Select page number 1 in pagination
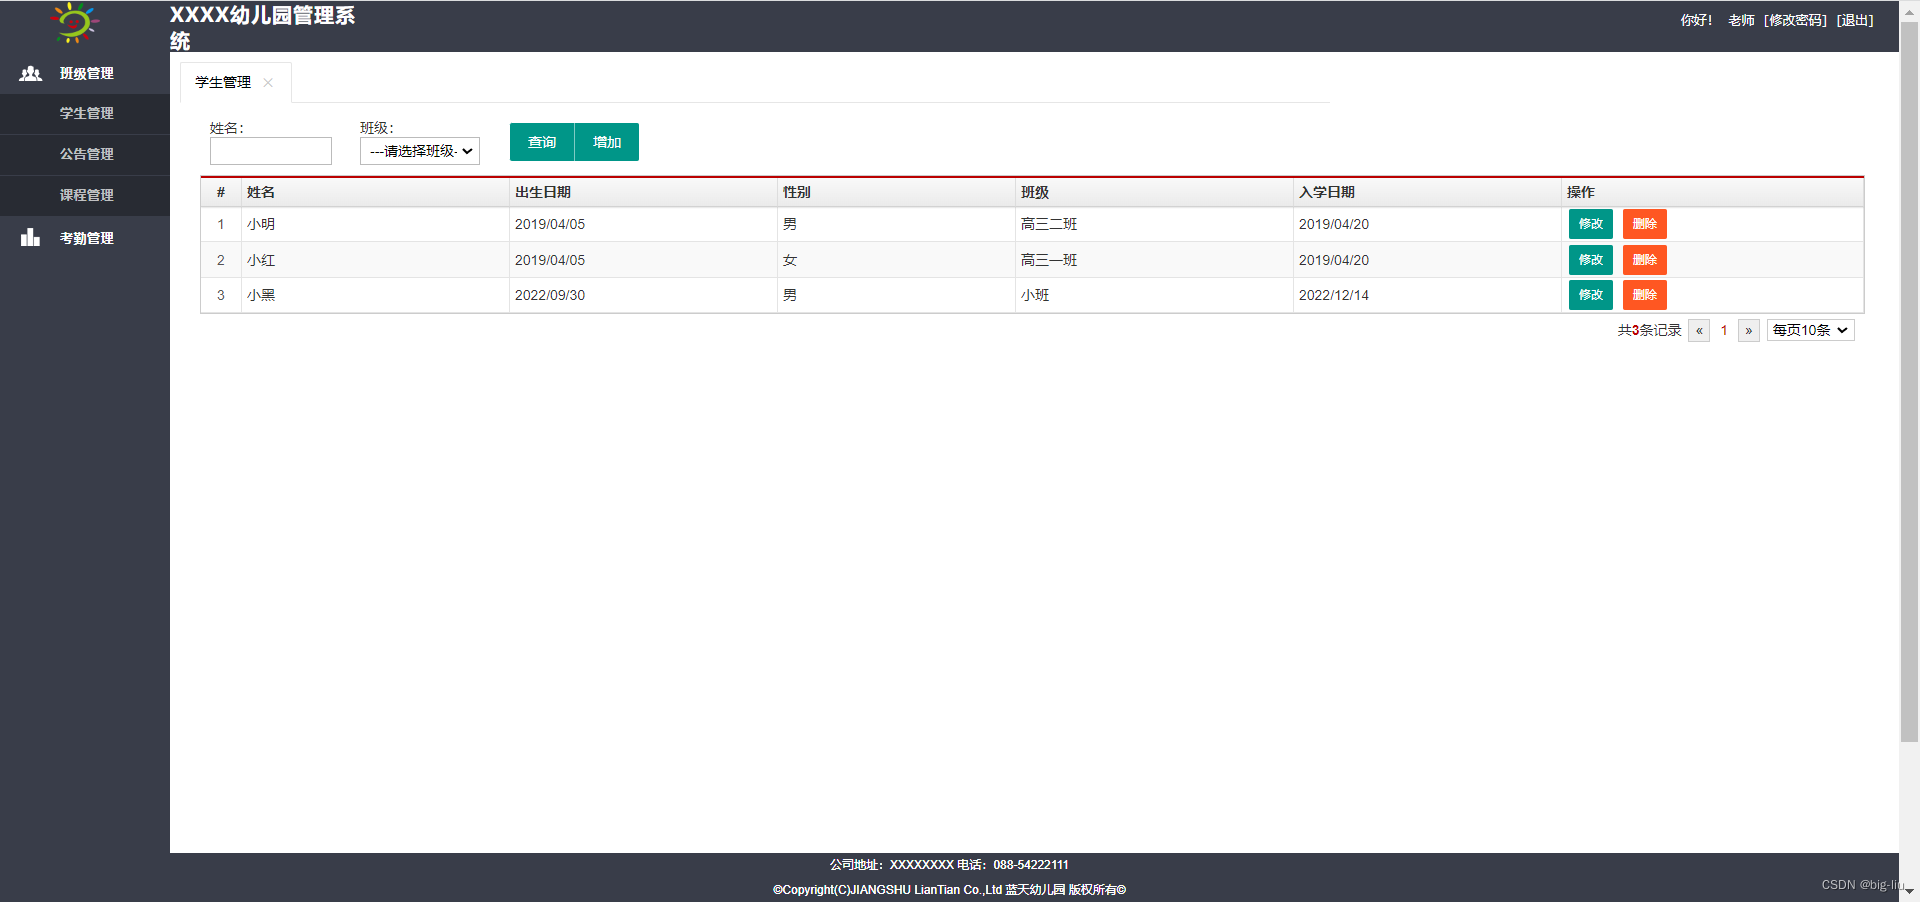 pyautogui.click(x=1724, y=331)
